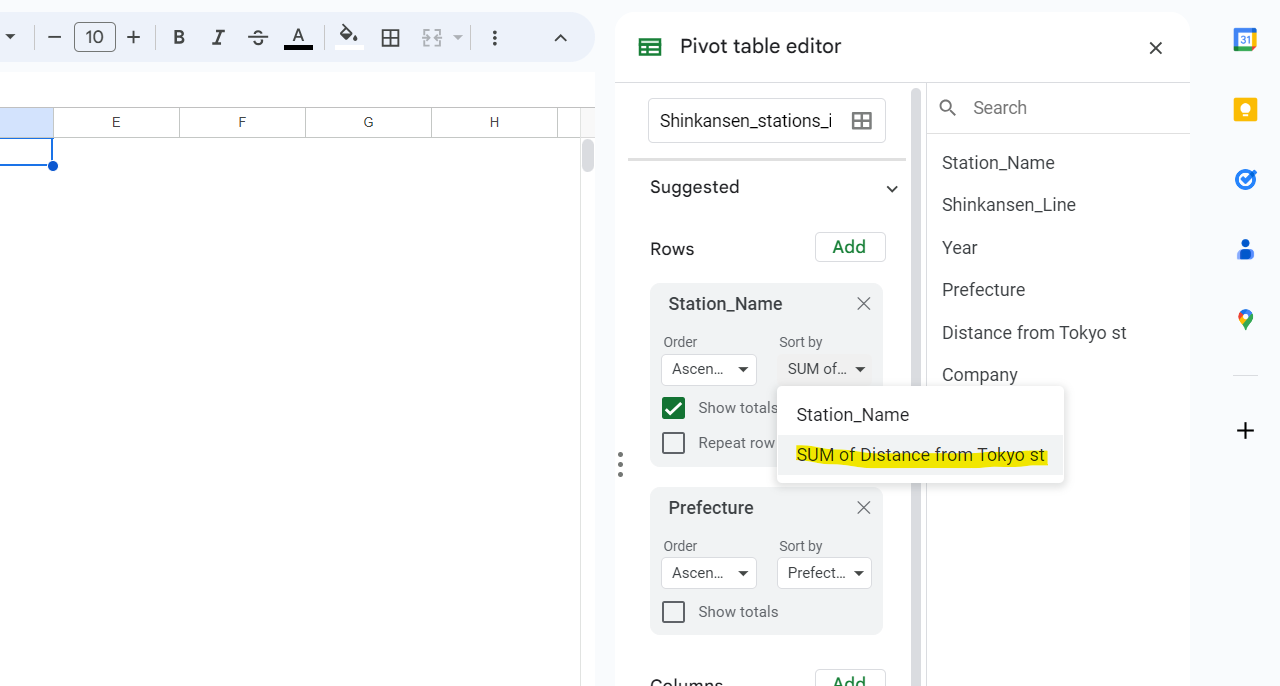This screenshot has height=686, width=1280.
Task: Open the cell borders tool
Action: 391,38
